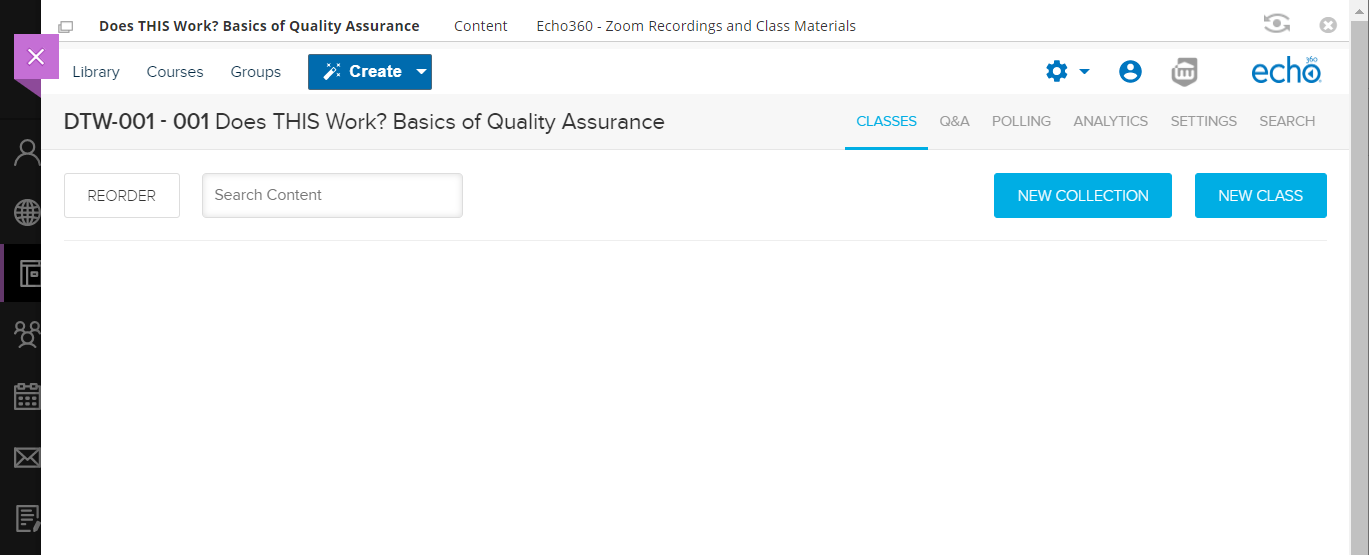
Task: Click the purple X panel close button
Action: 36,57
